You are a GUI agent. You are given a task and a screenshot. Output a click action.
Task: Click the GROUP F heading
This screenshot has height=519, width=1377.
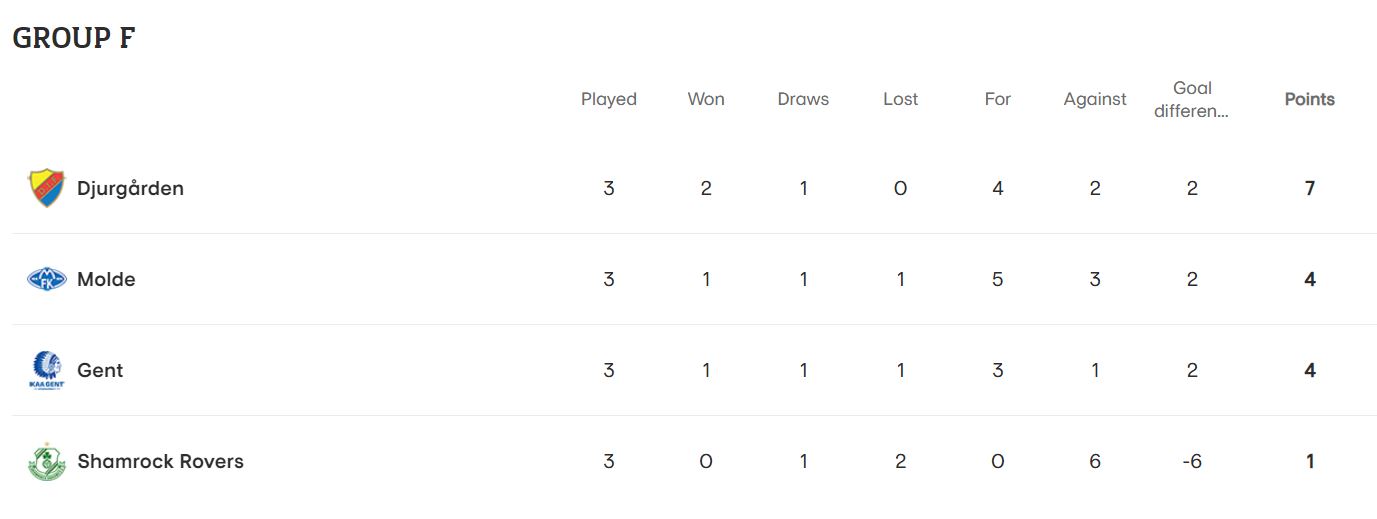[x=74, y=38]
